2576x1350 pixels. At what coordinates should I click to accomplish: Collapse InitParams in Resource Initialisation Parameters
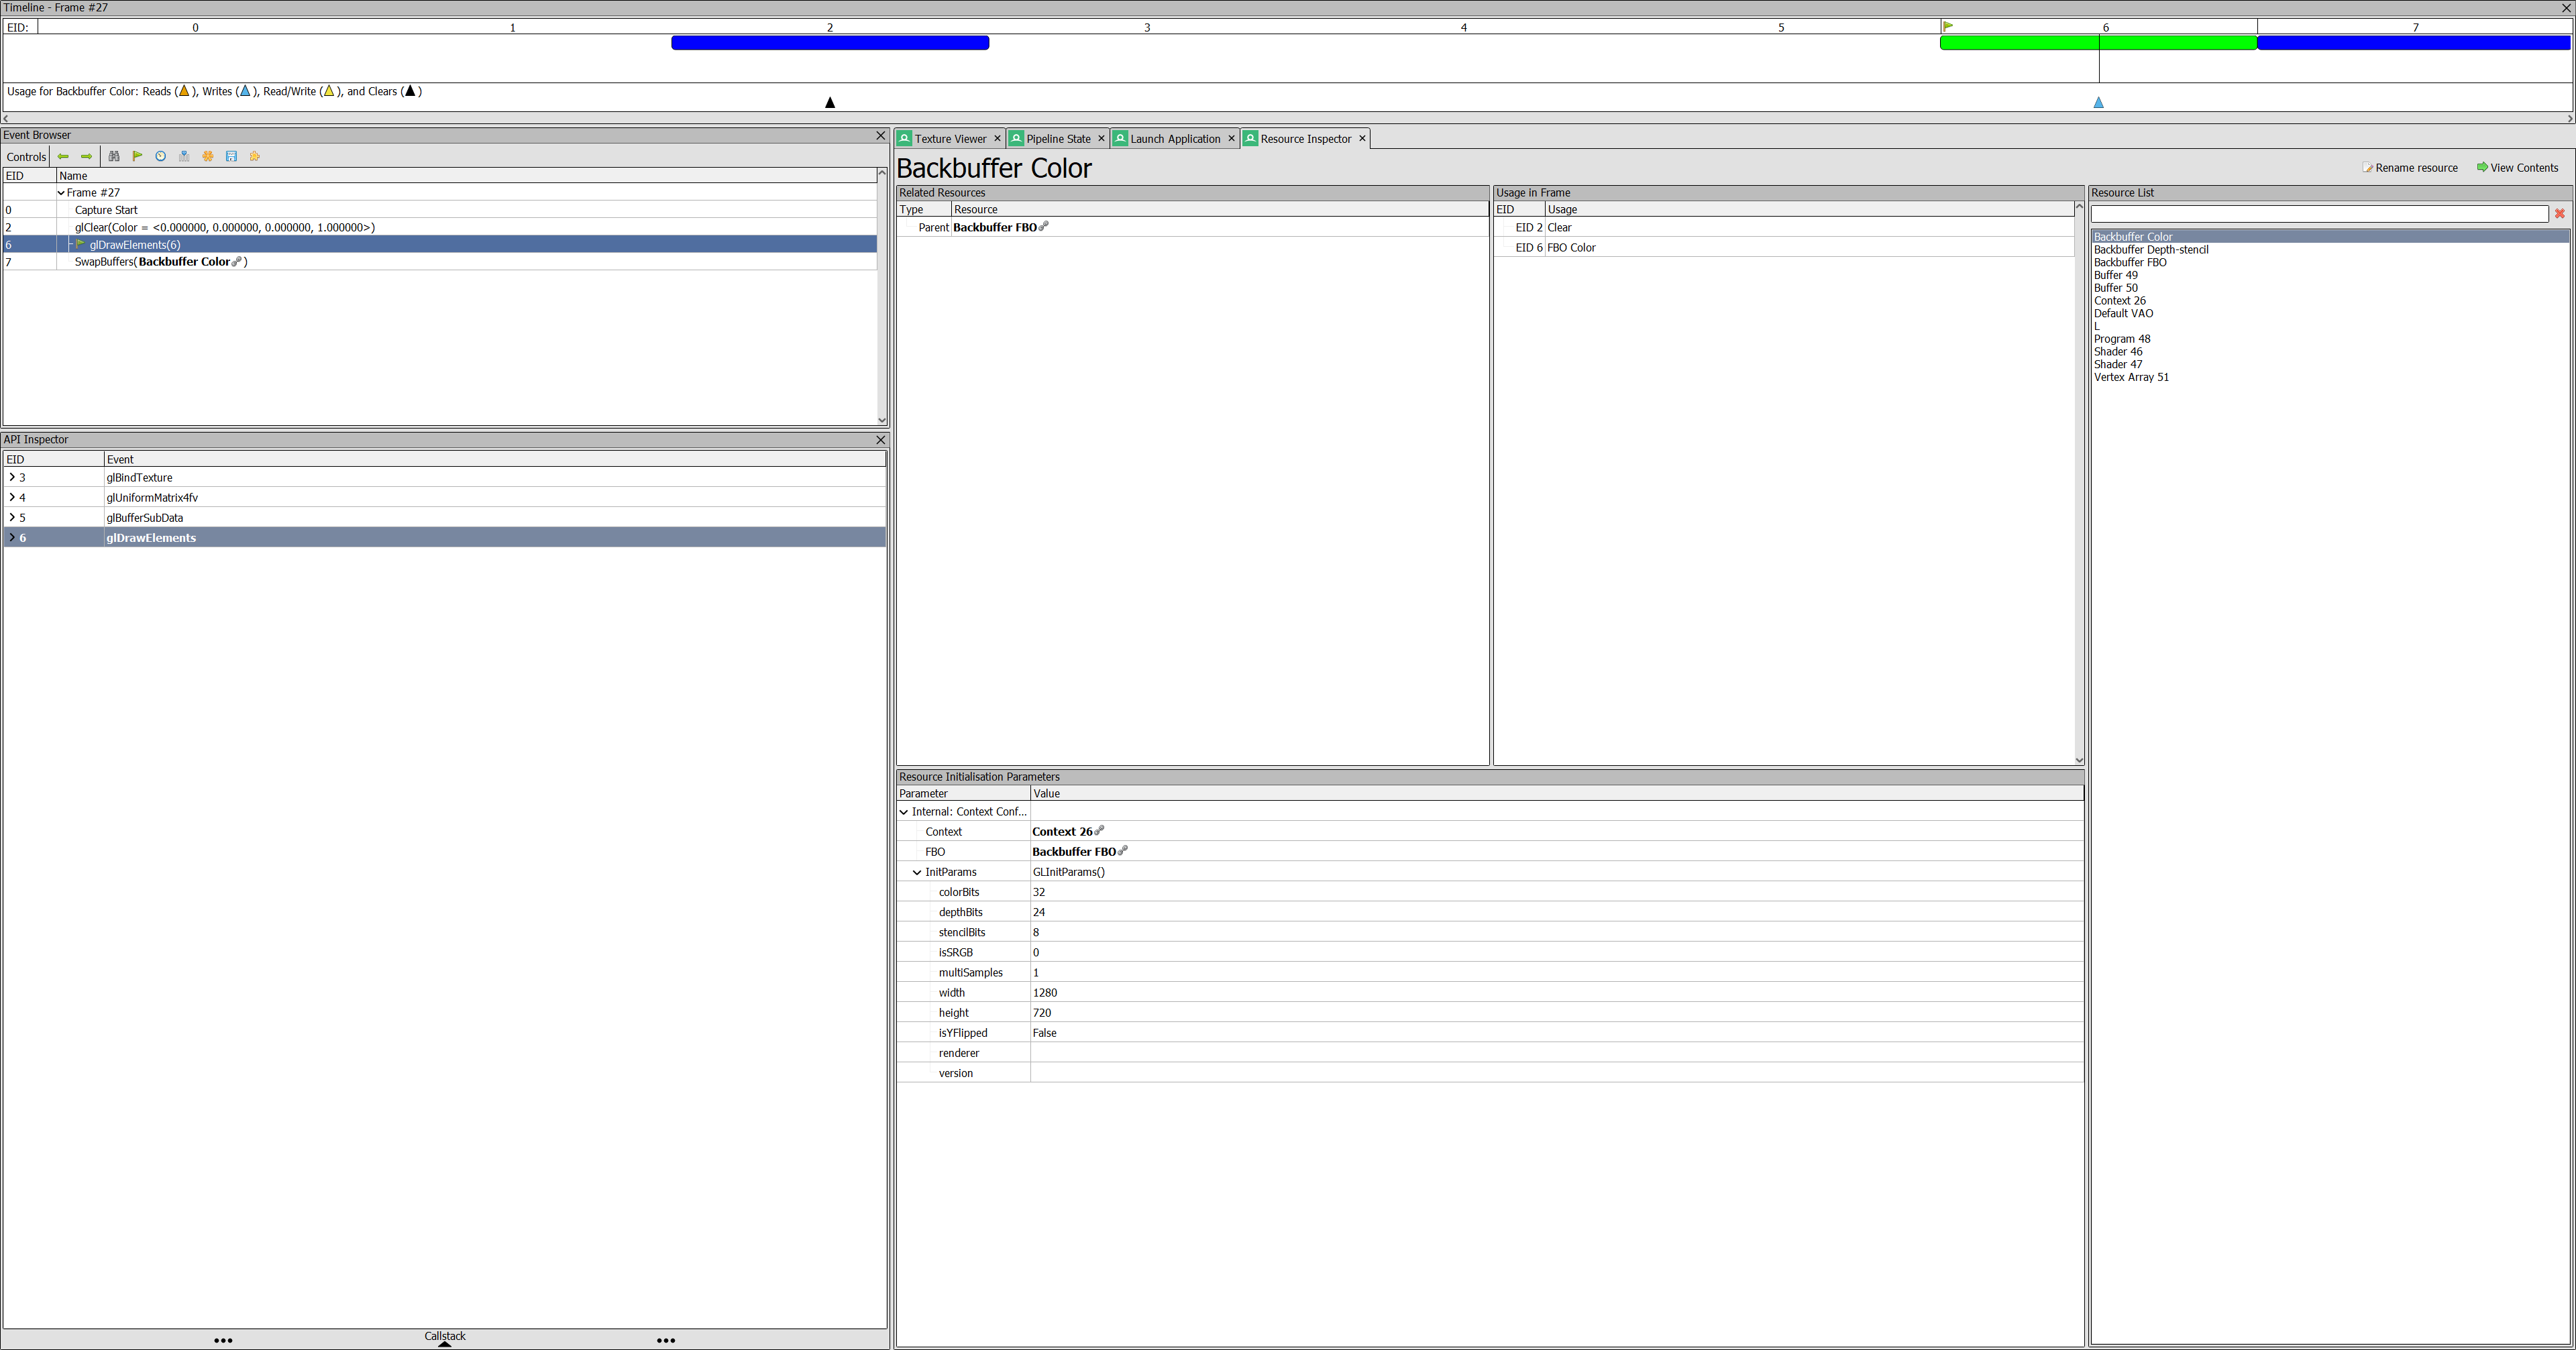917,871
